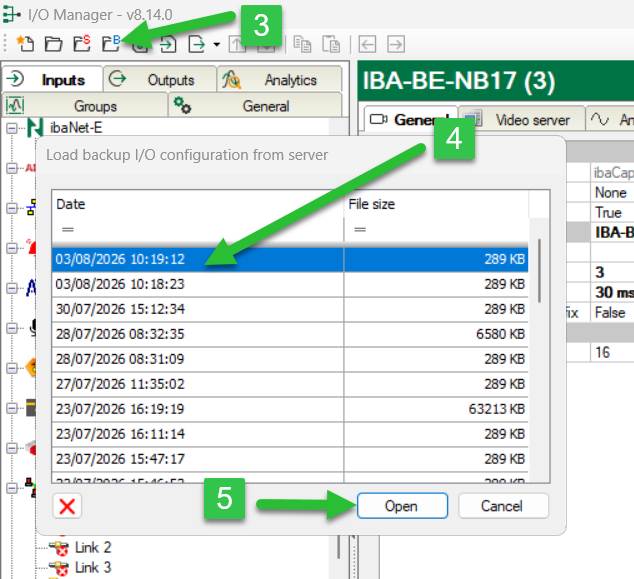This screenshot has width=634, height=579.
Task: Click the Date column filter equals operator
Action: pyautogui.click(x=68, y=229)
